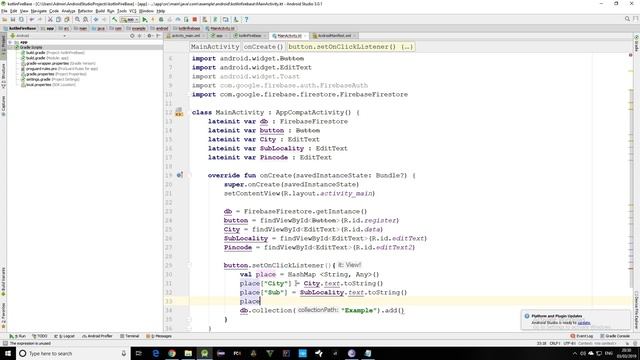640x360 pixels.
Task: Open the Android project view dropdown
Action: coord(40,36)
